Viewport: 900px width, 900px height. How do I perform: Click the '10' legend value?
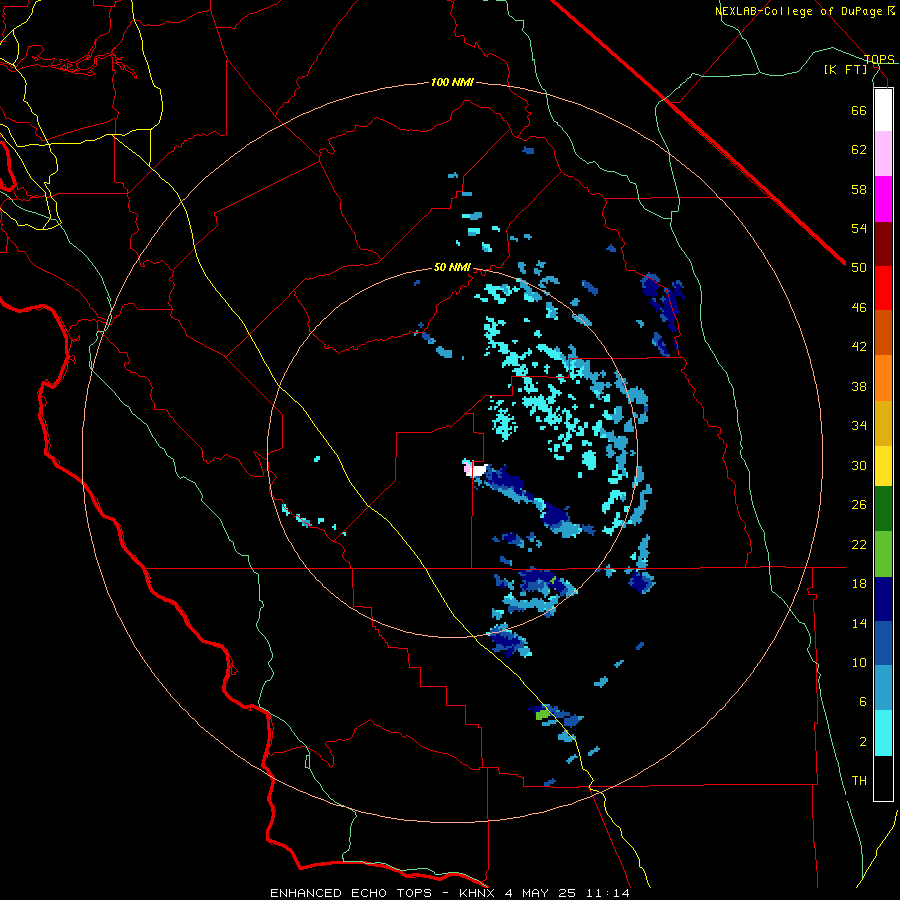point(859,662)
